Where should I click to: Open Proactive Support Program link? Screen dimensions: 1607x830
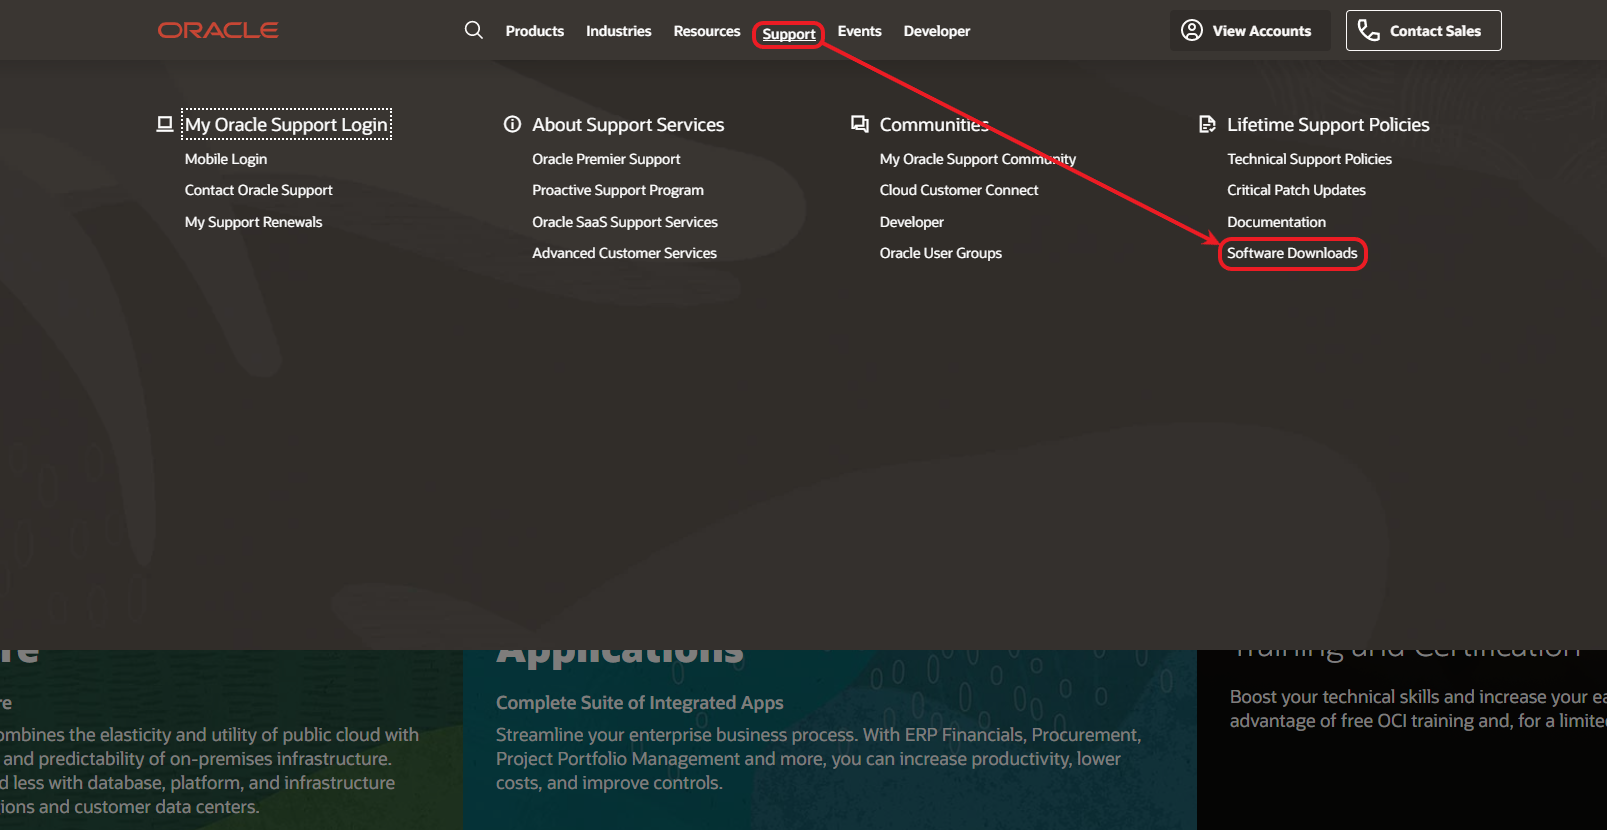(x=618, y=190)
